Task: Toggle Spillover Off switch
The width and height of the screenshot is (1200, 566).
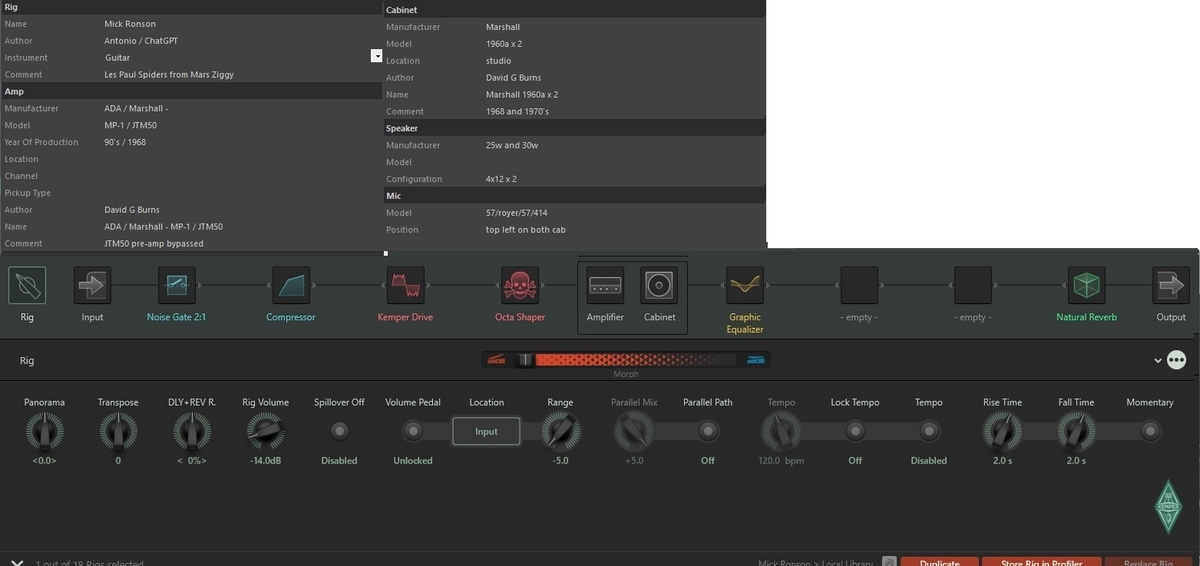Action: point(340,431)
